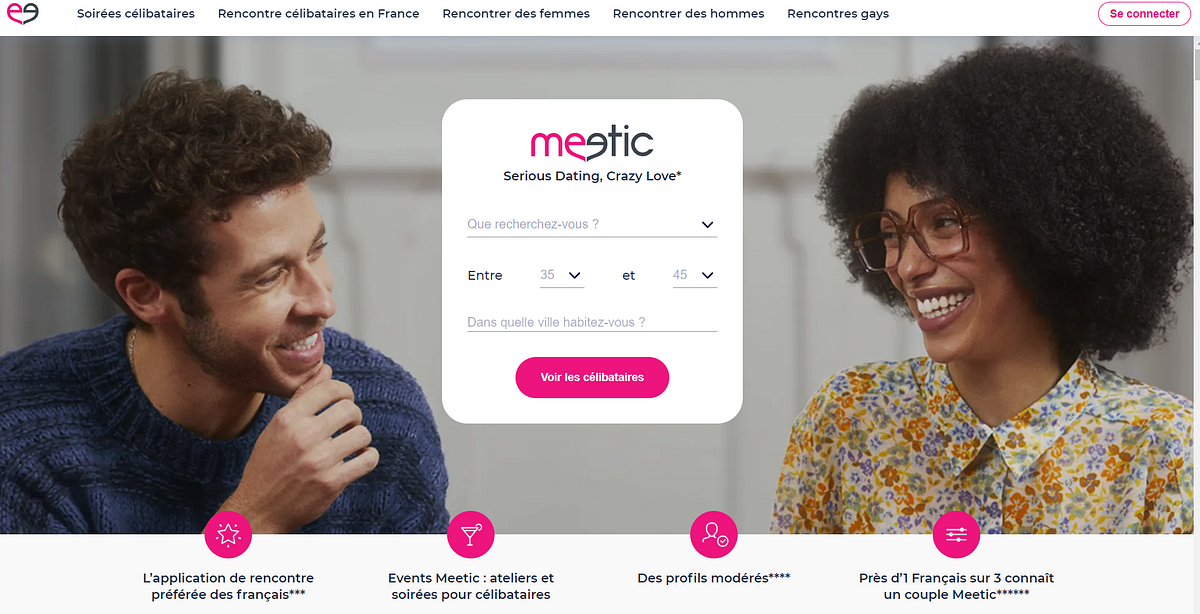Open the maximum age dropdown showing 45
This screenshot has height=614, width=1200.
[x=695, y=275]
